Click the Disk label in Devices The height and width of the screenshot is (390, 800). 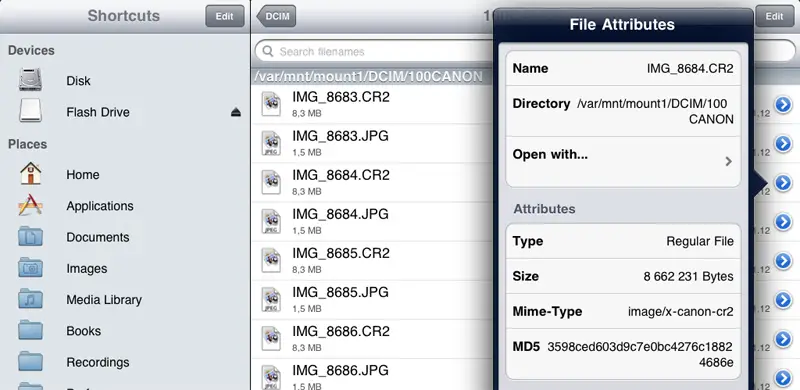tap(78, 81)
